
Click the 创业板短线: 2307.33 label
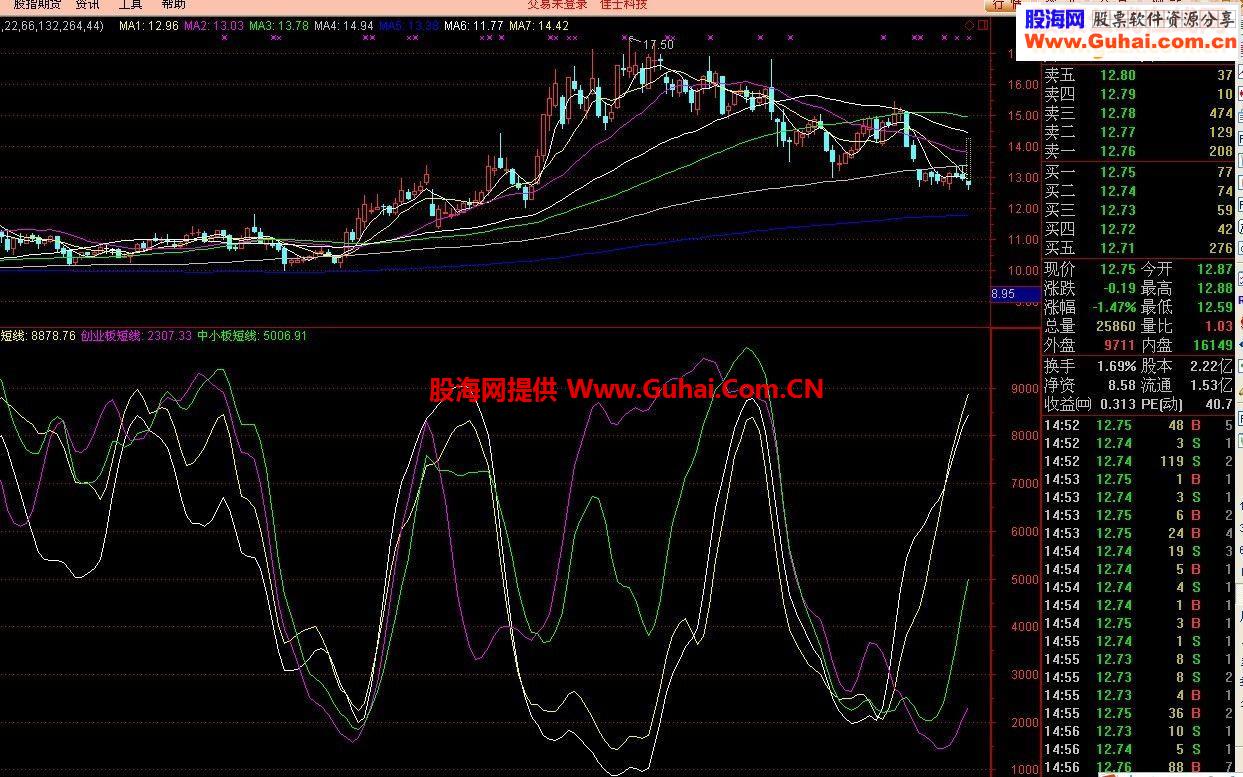click(x=137, y=336)
